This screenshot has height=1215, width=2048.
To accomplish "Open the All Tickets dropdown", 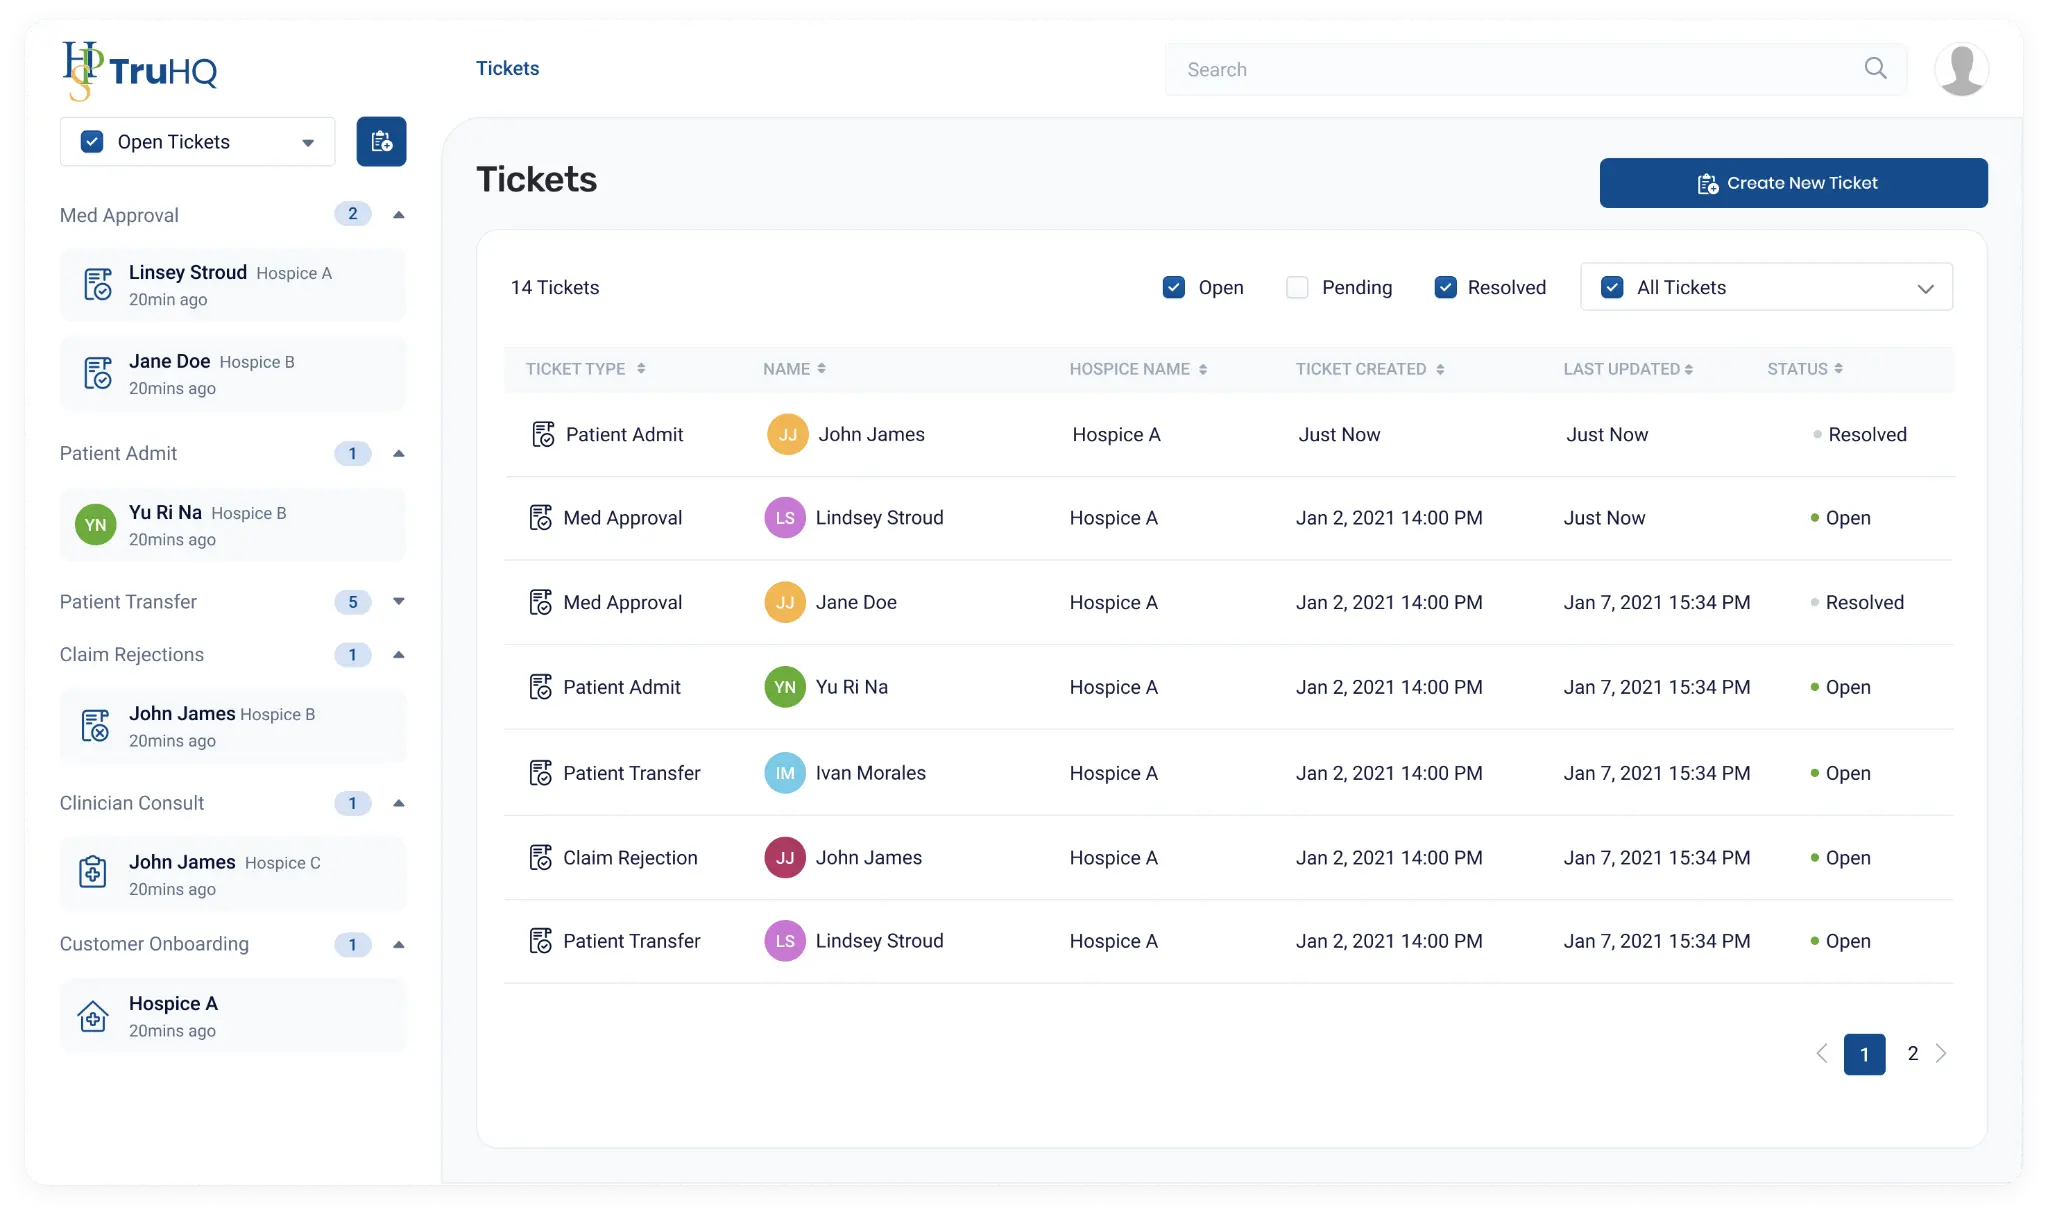I will point(1926,288).
